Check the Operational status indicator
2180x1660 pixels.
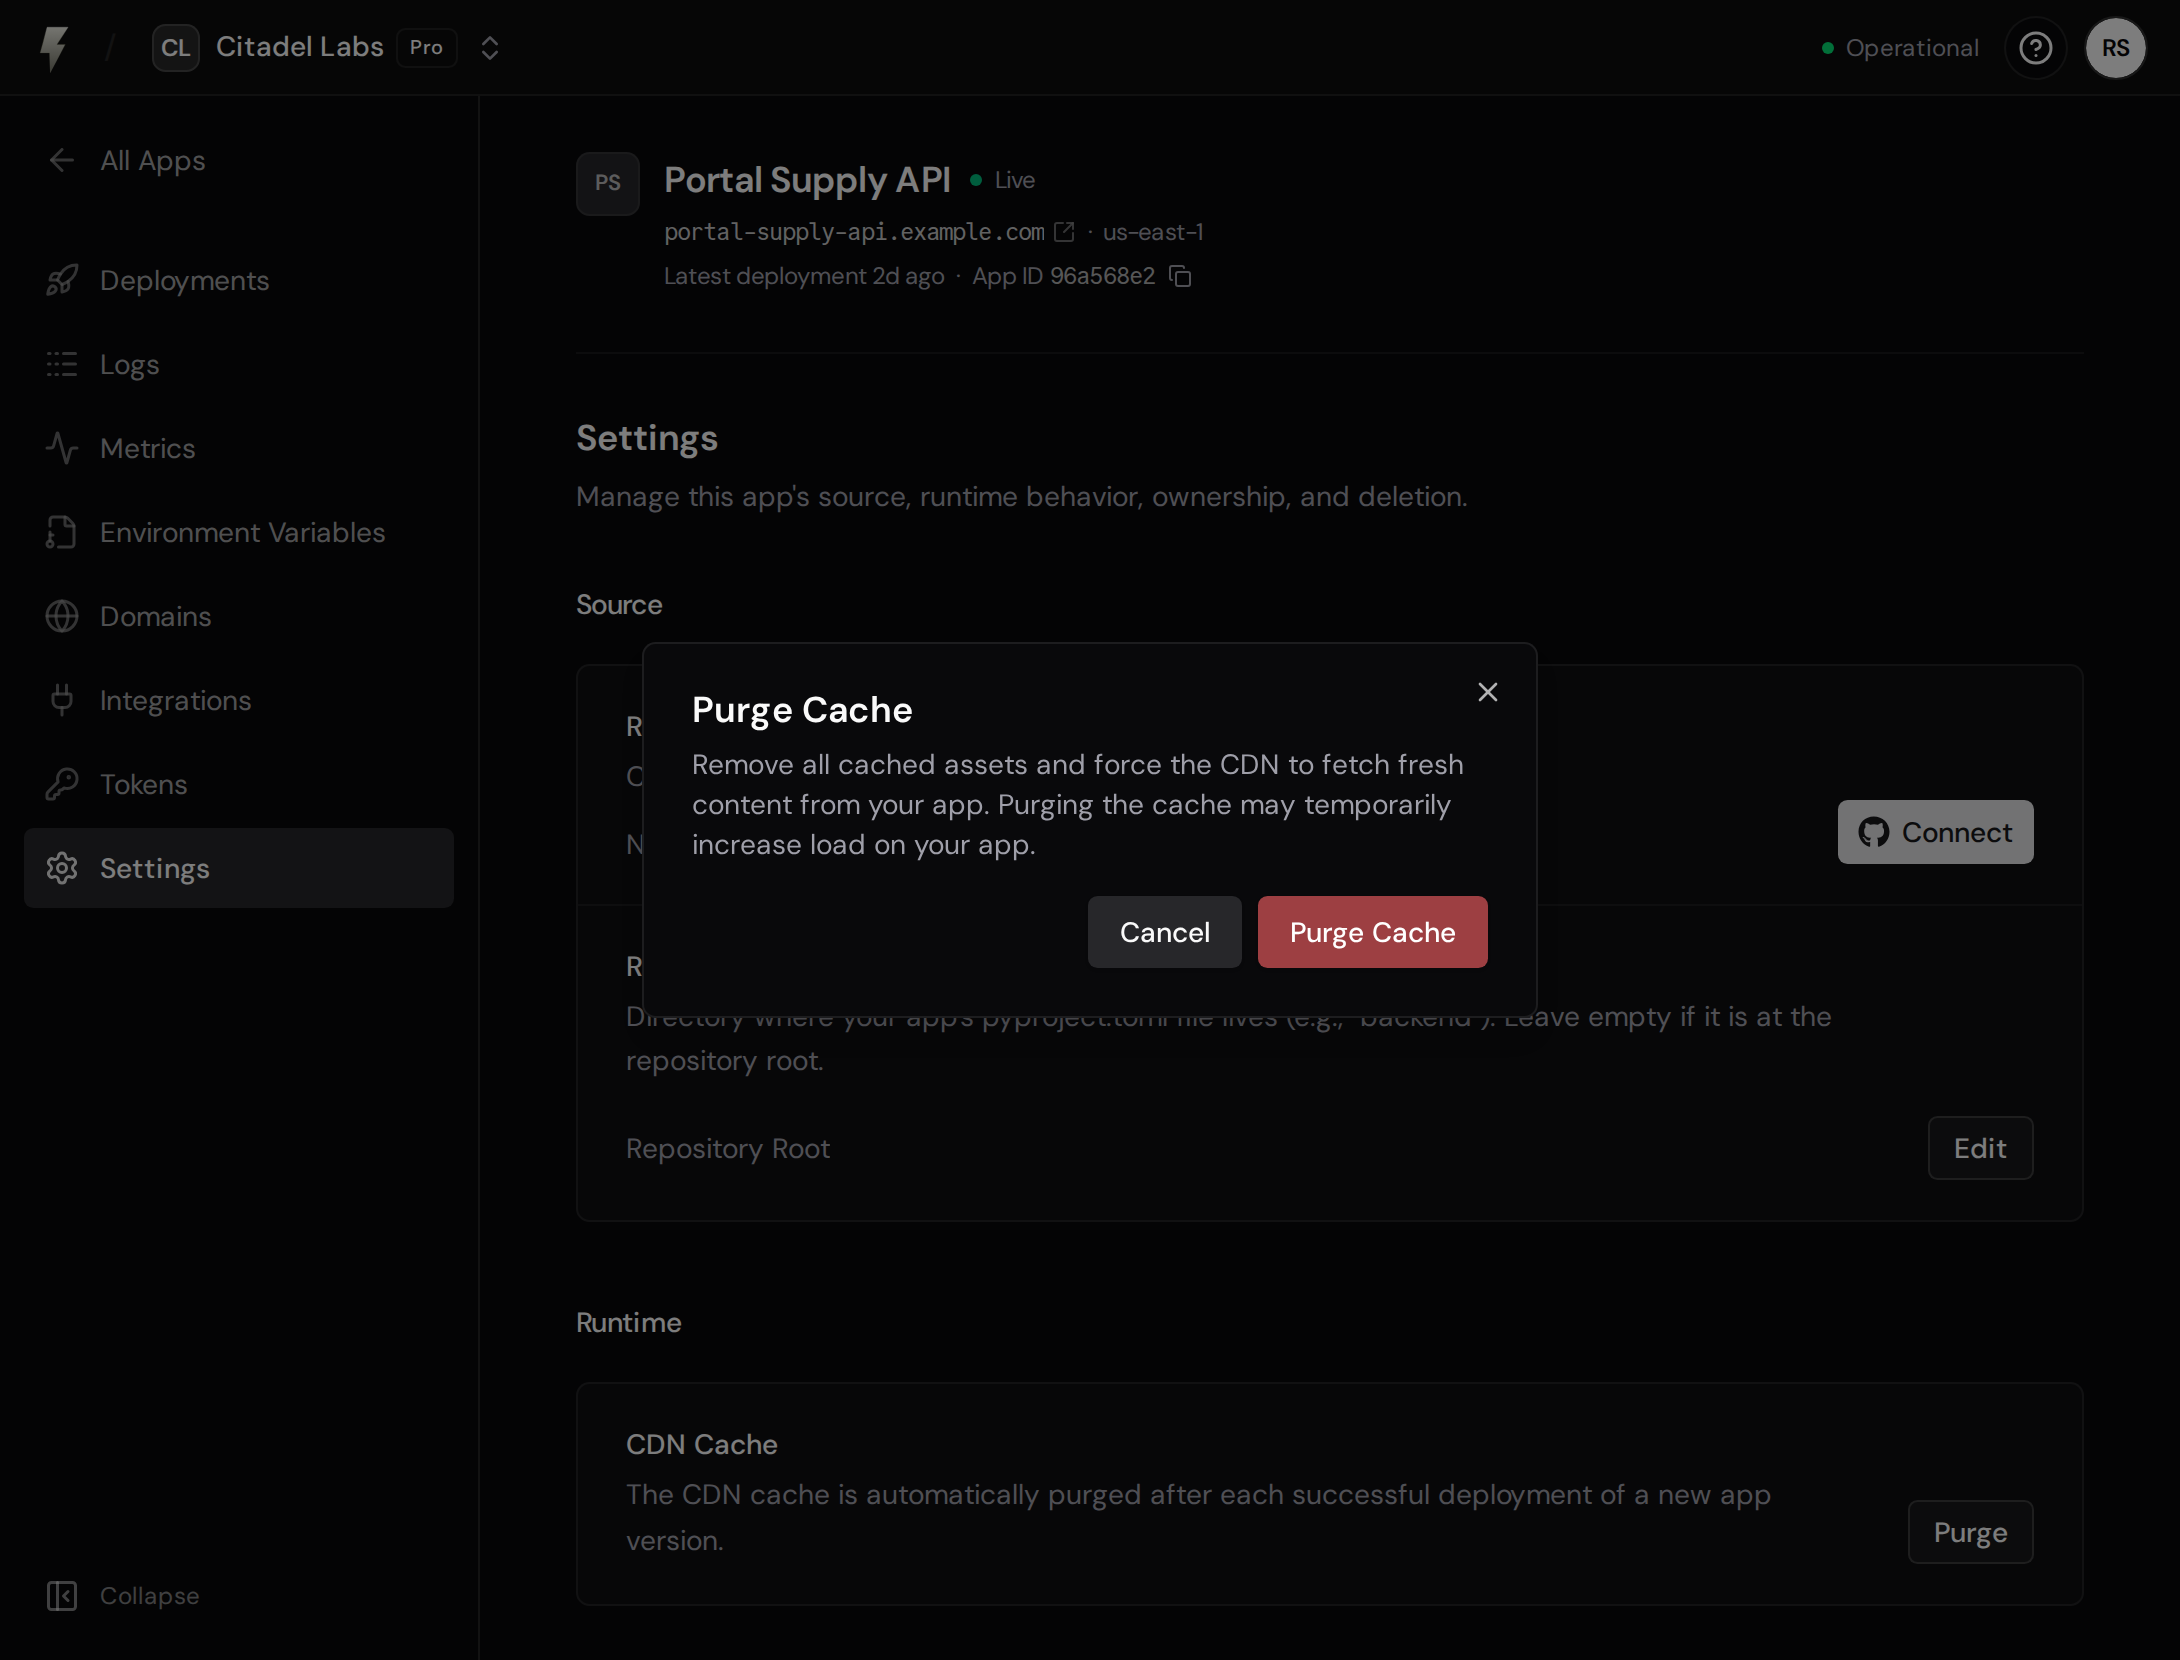(x=1900, y=48)
